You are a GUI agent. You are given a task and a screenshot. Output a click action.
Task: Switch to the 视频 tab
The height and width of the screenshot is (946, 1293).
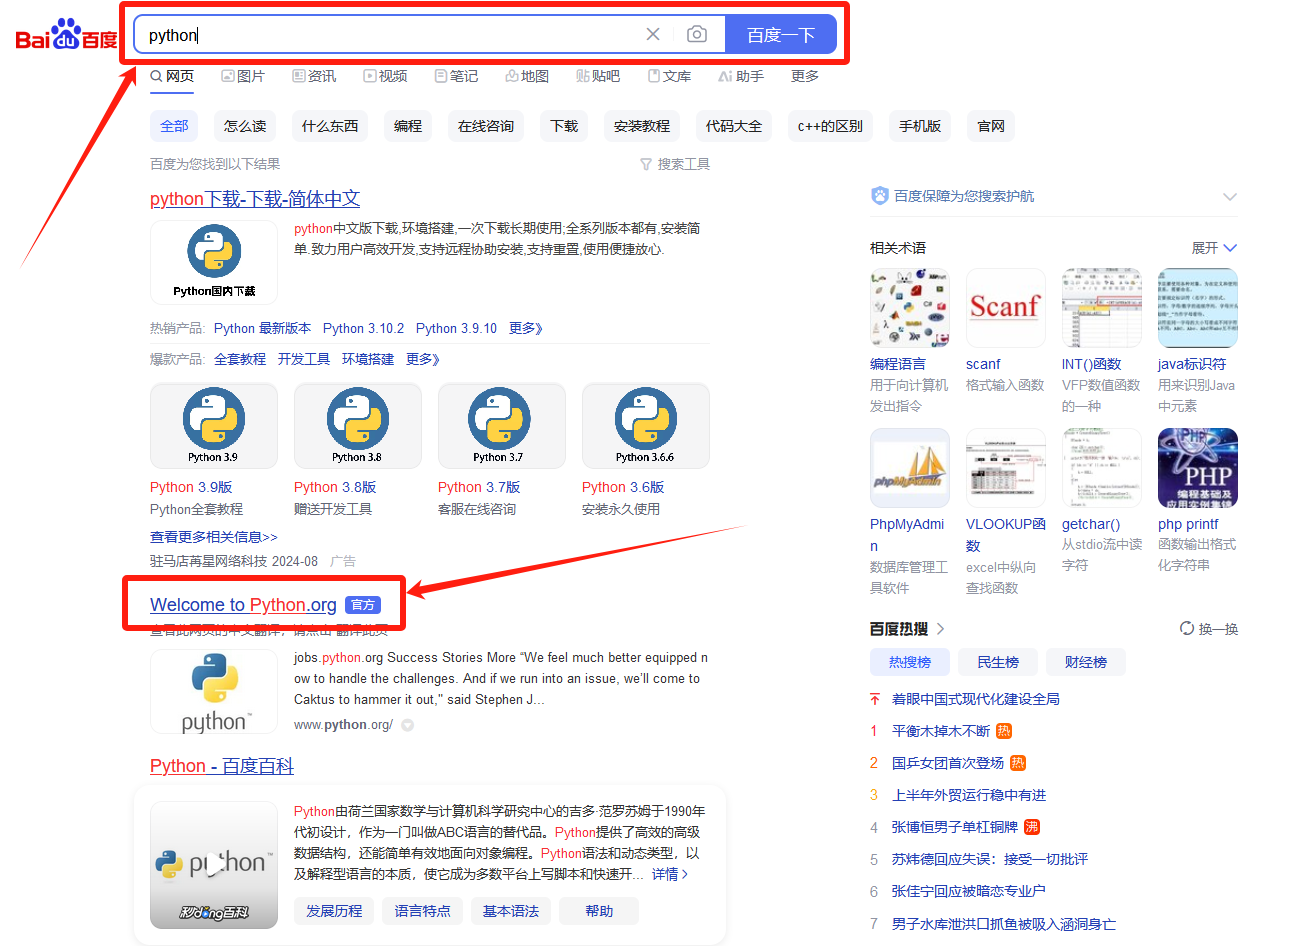[x=385, y=76]
